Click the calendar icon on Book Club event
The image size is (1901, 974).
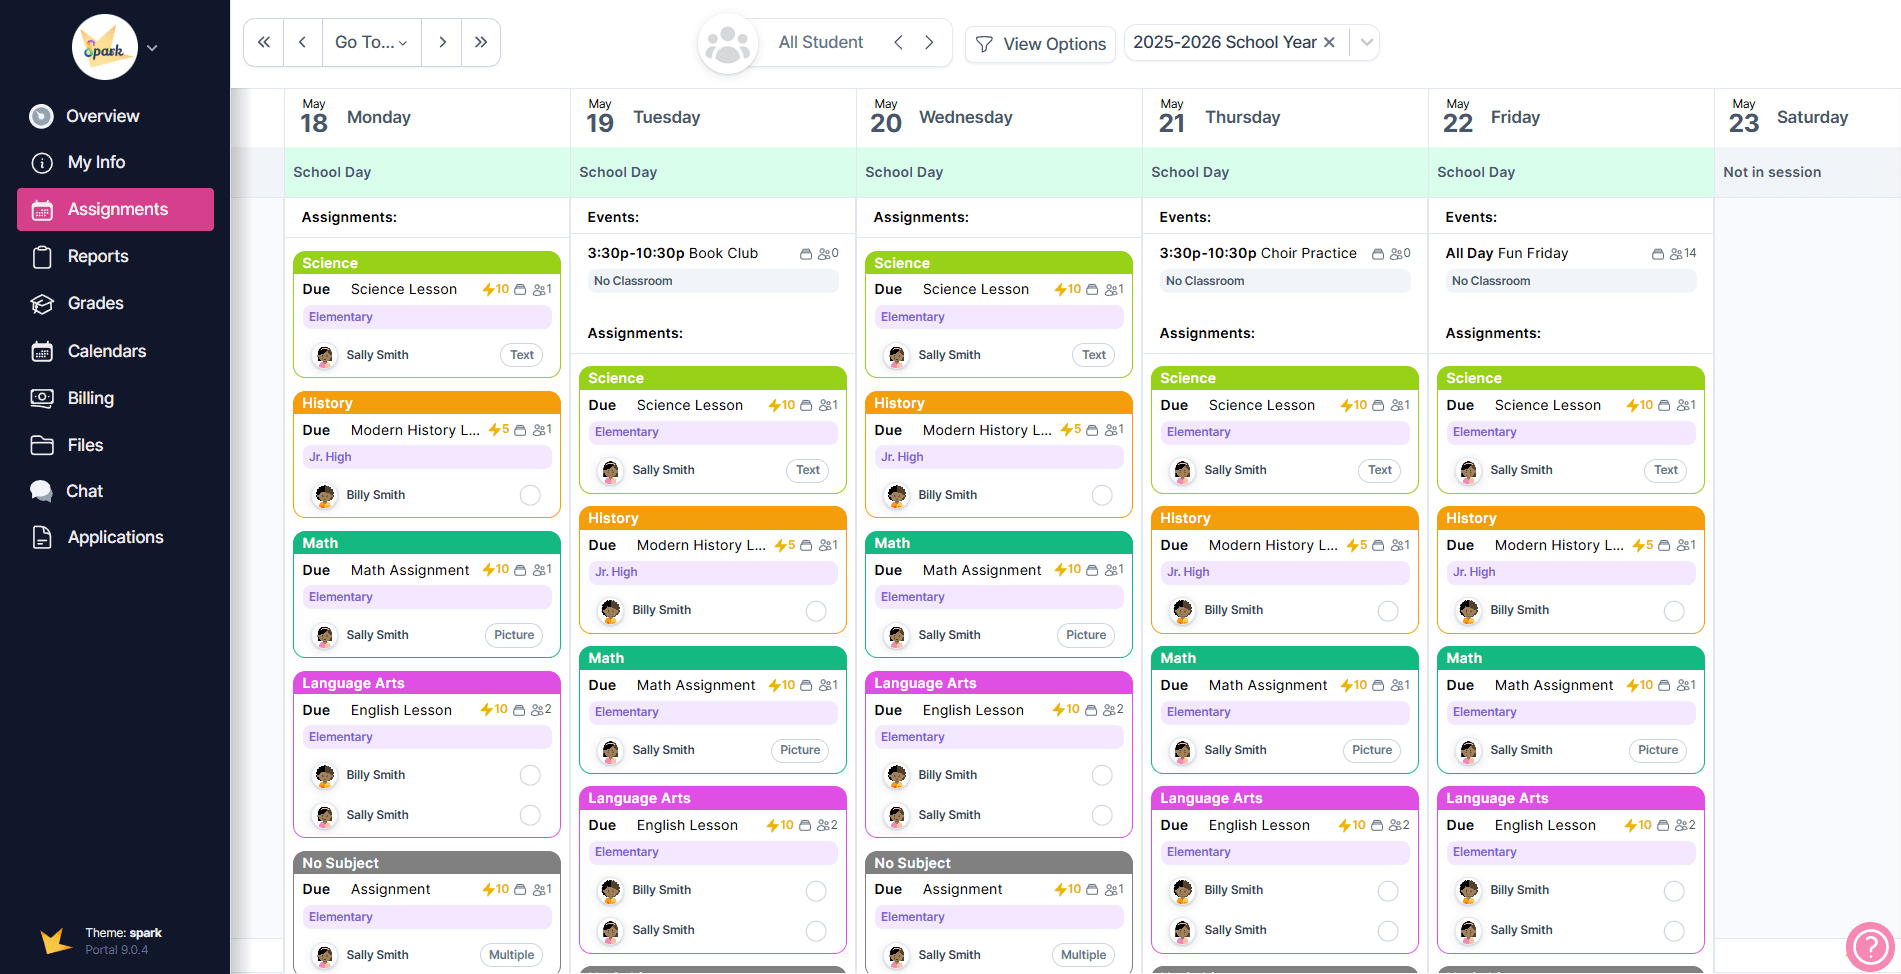[806, 254]
